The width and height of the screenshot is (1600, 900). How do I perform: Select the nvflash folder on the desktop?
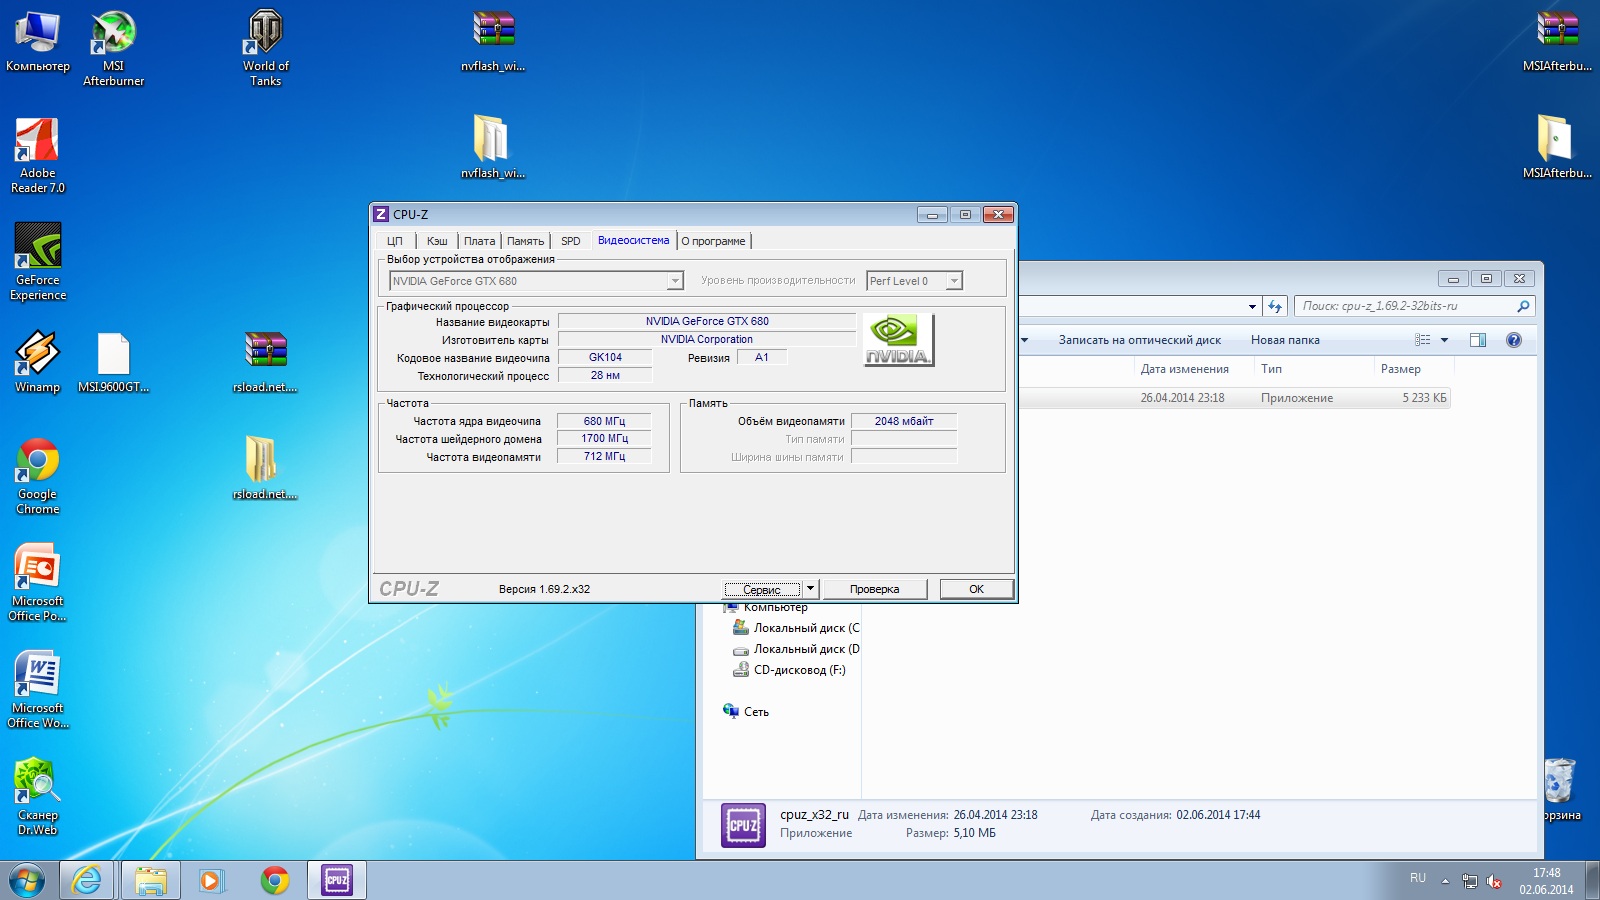coord(493,147)
